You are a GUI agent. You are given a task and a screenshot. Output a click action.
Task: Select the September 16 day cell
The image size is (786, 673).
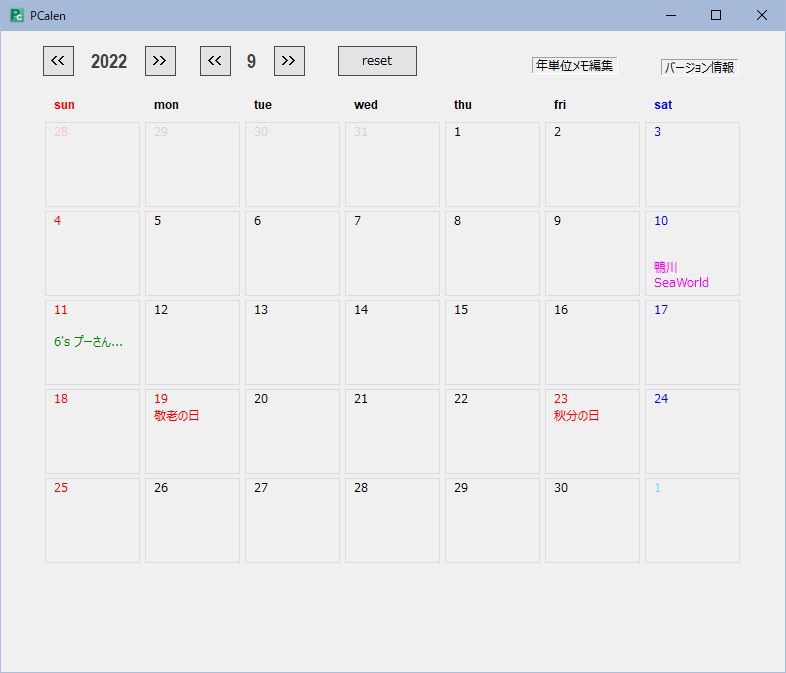pos(593,342)
